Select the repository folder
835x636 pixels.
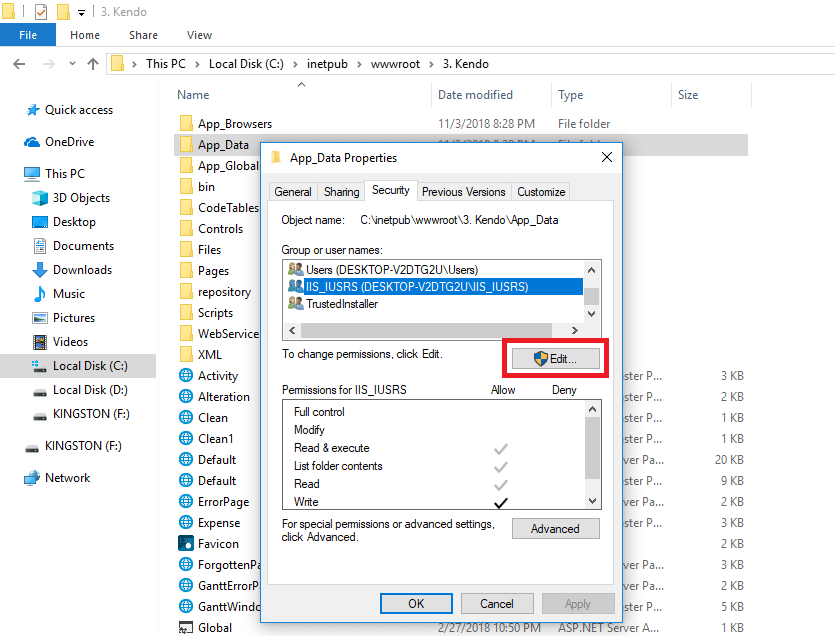click(x=224, y=292)
